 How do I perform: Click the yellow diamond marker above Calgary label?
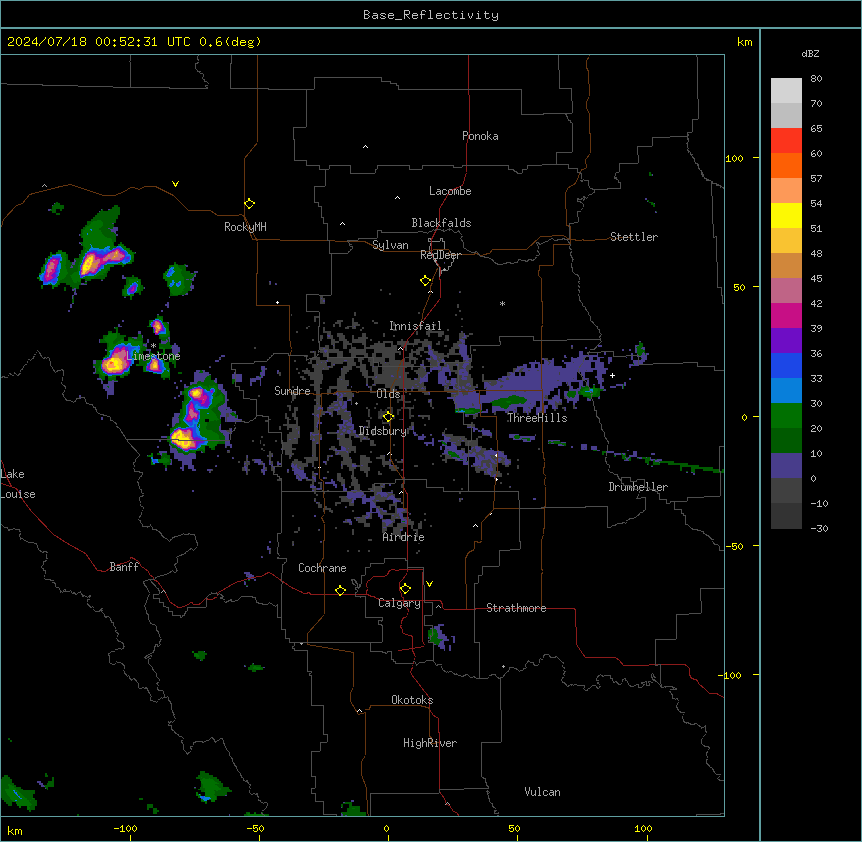click(405, 589)
